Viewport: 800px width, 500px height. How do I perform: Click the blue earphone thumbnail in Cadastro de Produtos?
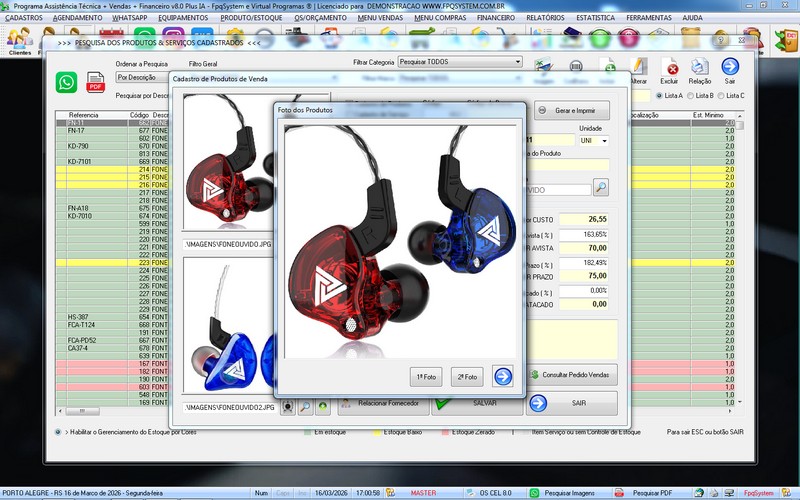(x=229, y=326)
